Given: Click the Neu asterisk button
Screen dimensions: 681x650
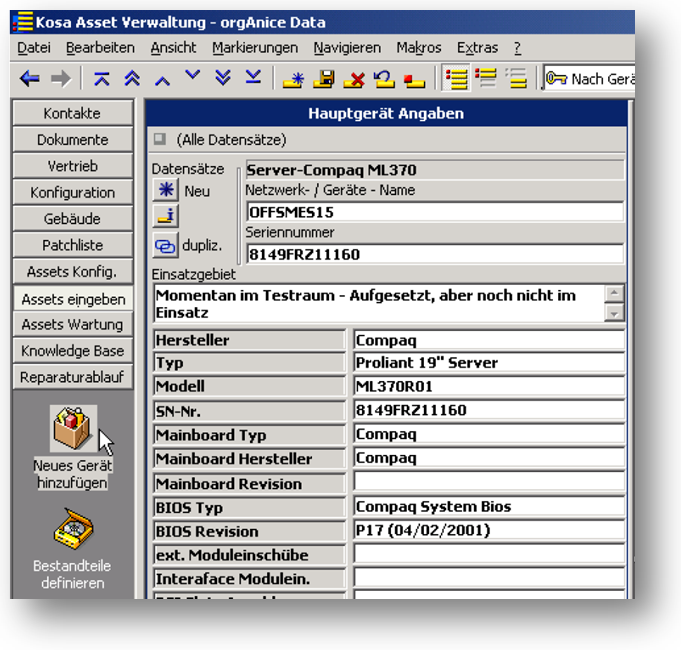Looking at the screenshot, I should [165, 190].
